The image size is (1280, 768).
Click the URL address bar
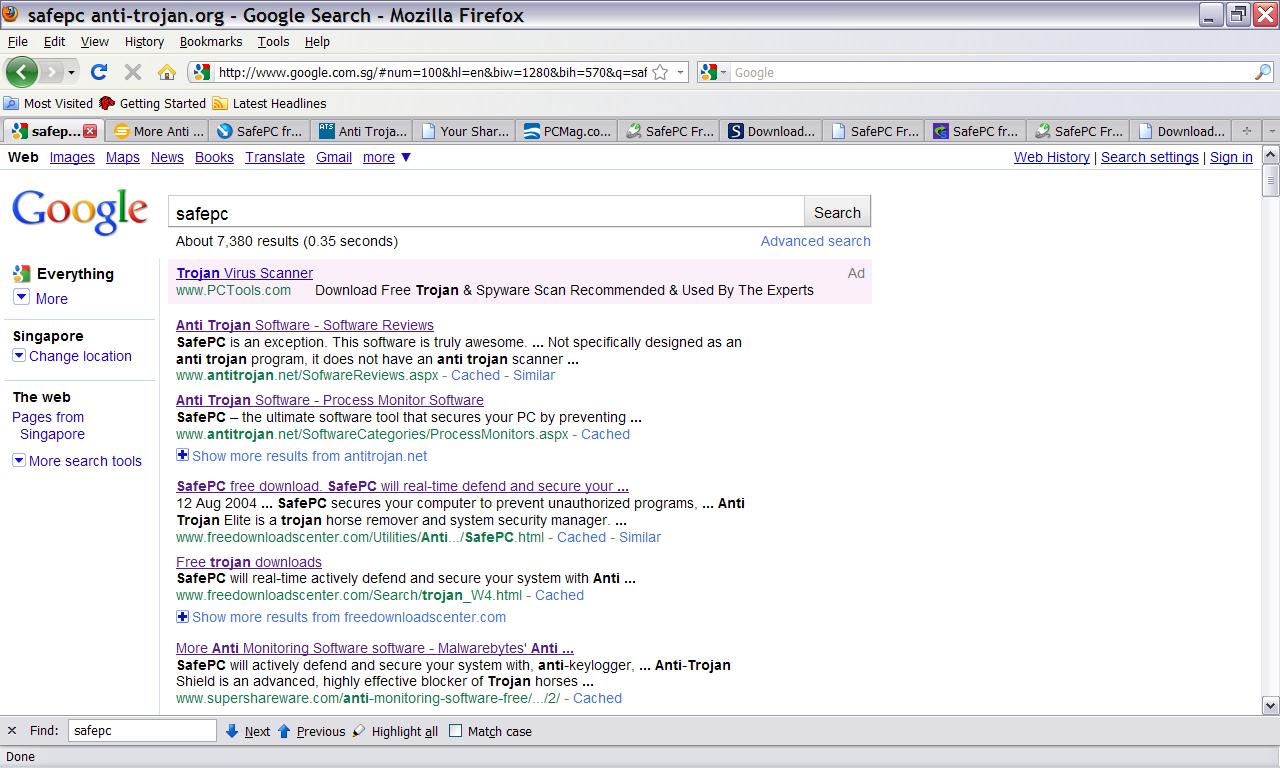tap(432, 72)
